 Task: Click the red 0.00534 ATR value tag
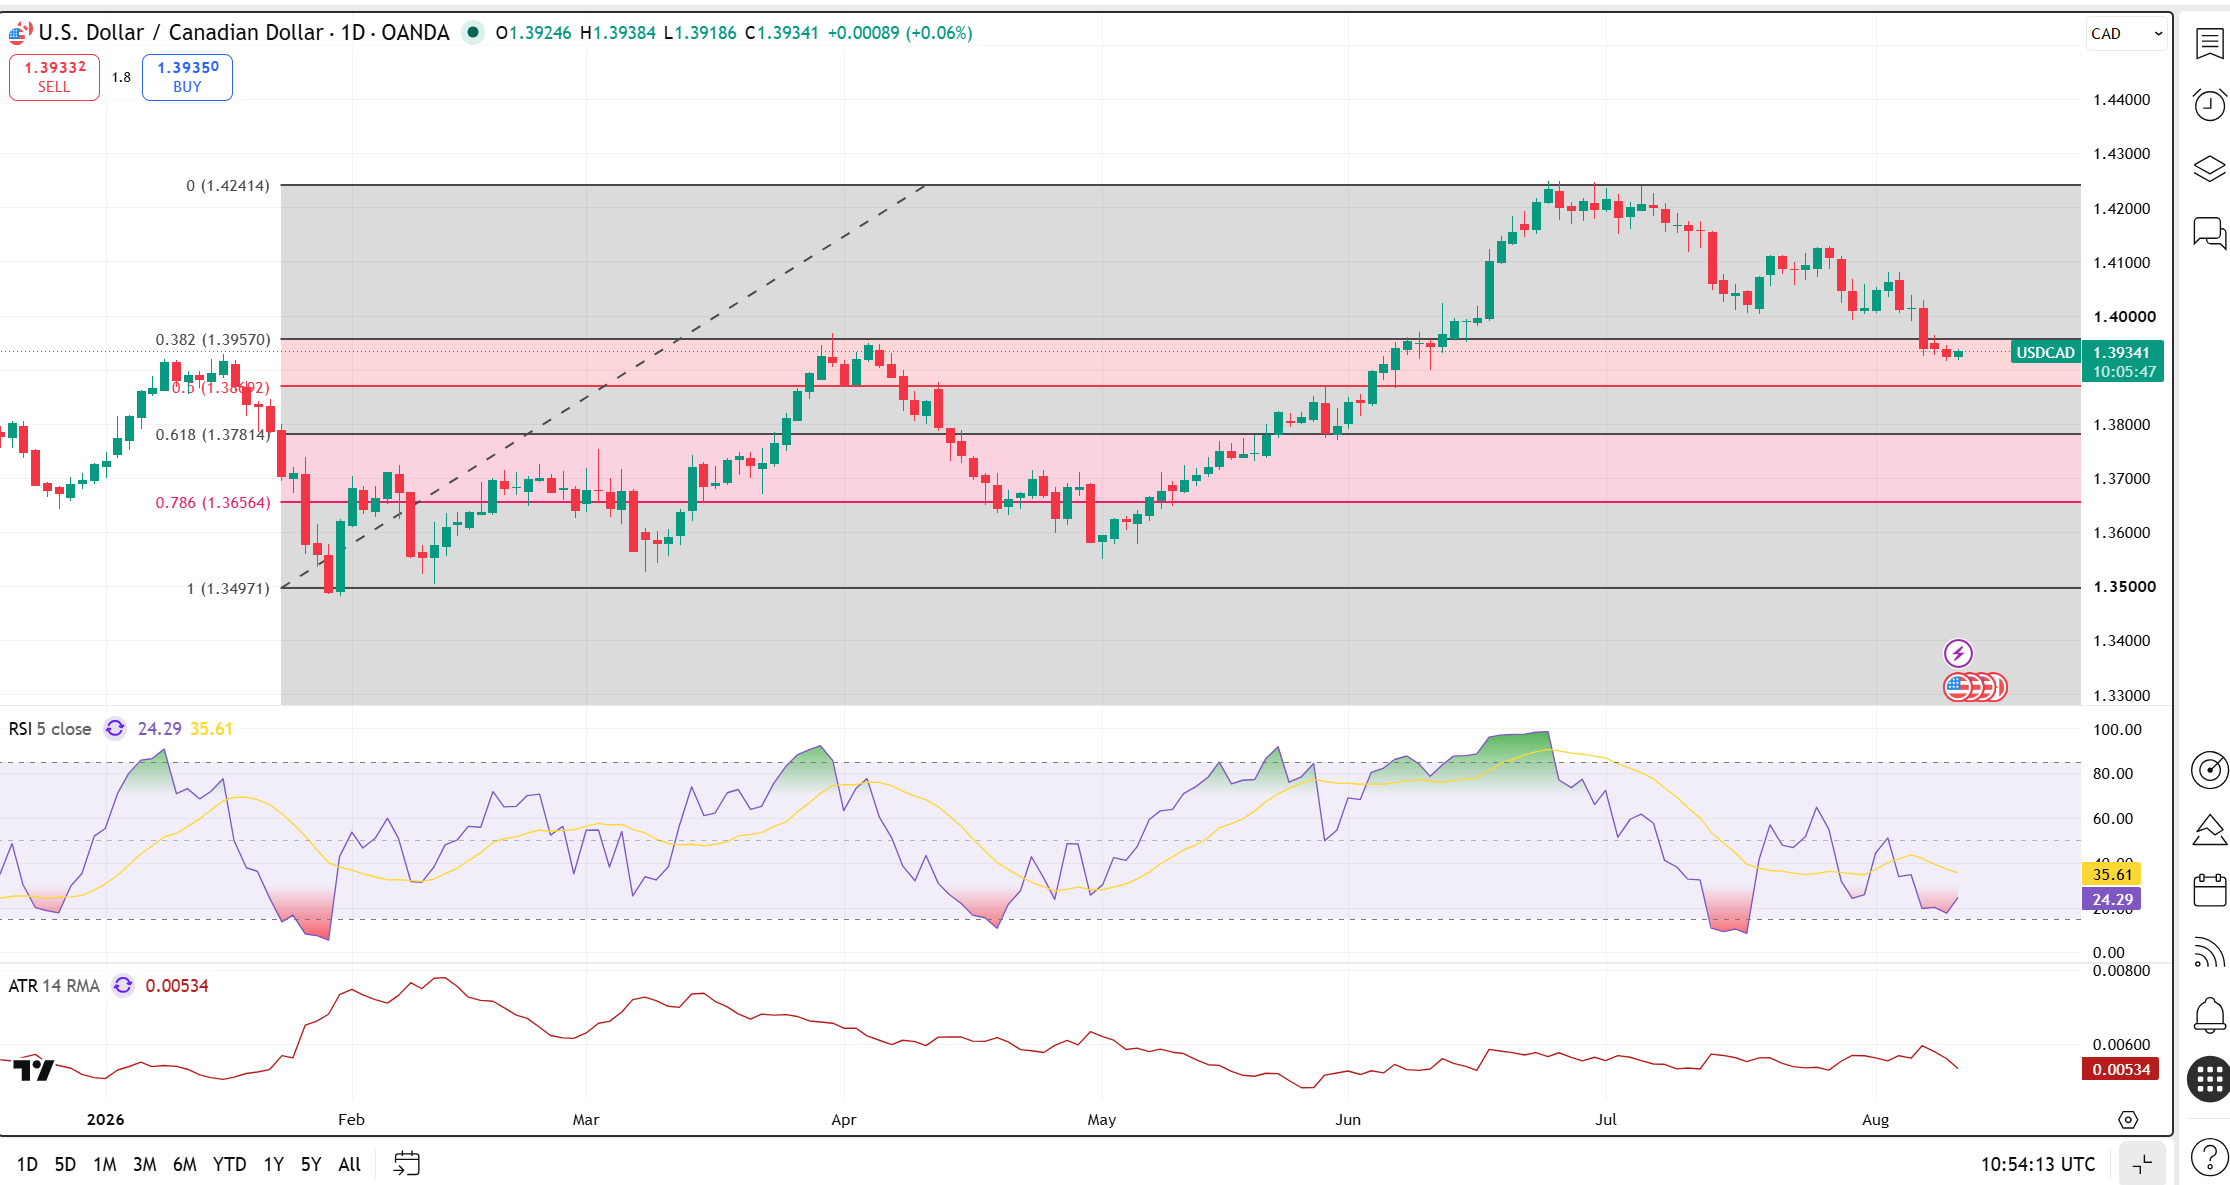[x=2121, y=1069]
